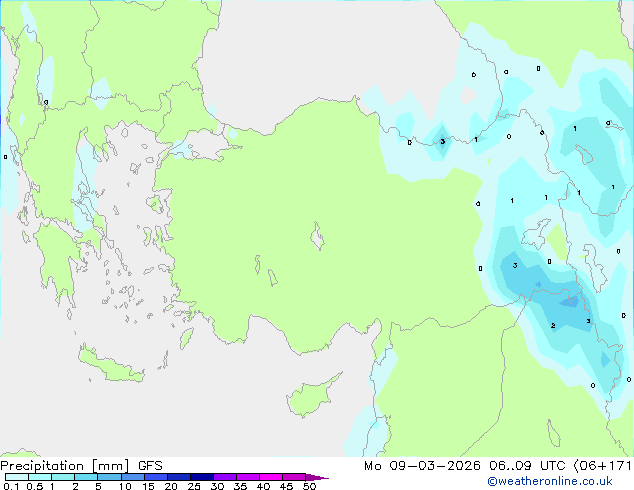
Task: Click the 'Precipitation [mm]' title text
Action: click(65, 466)
